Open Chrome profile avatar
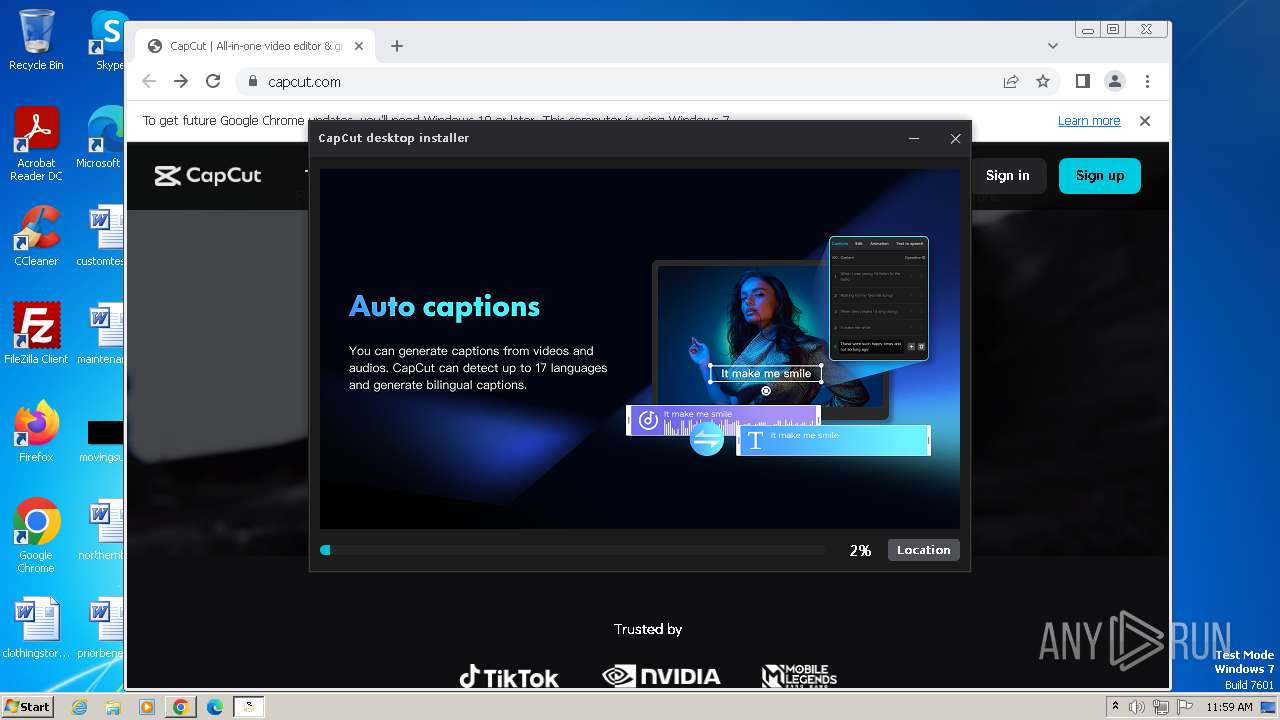This screenshot has width=1280, height=720. click(1115, 82)
